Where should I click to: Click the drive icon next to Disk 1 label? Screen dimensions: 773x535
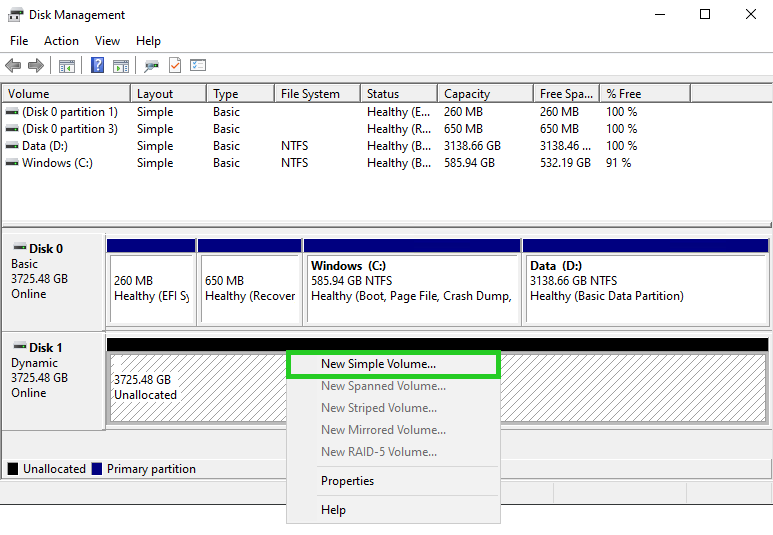[x=20, y=346]
